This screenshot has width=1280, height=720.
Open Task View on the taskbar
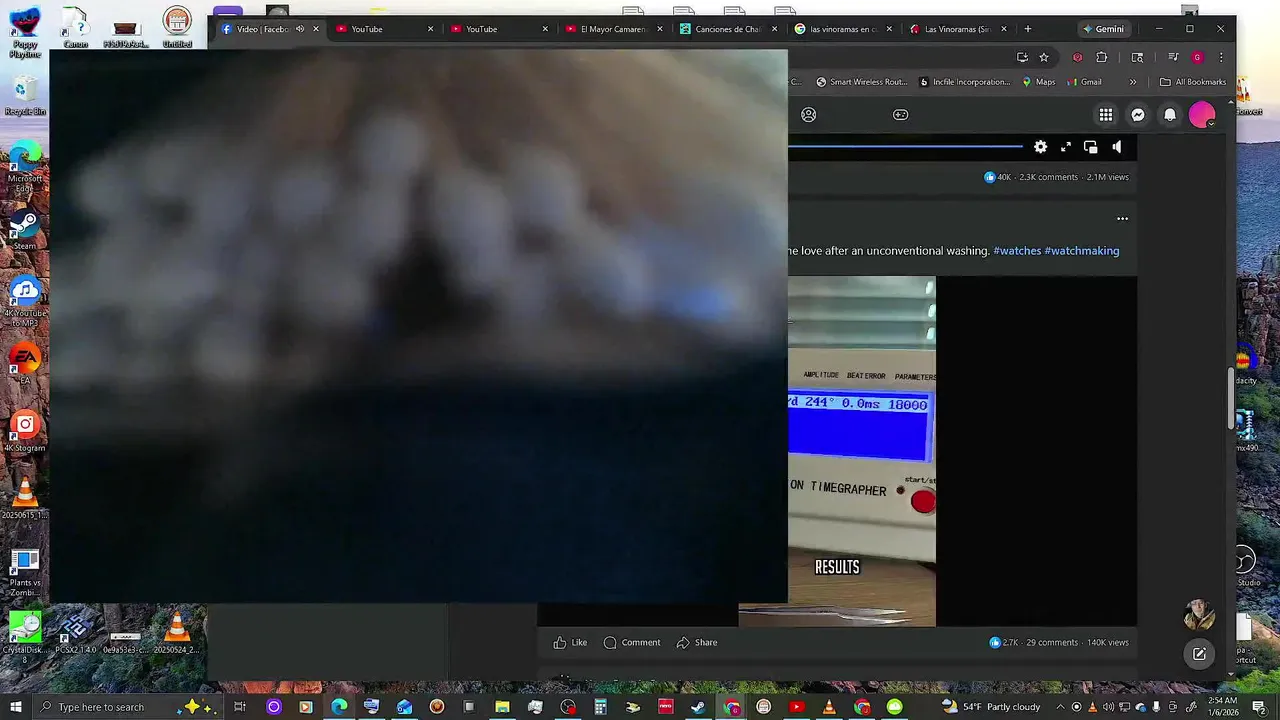click(x=240, y=707)
